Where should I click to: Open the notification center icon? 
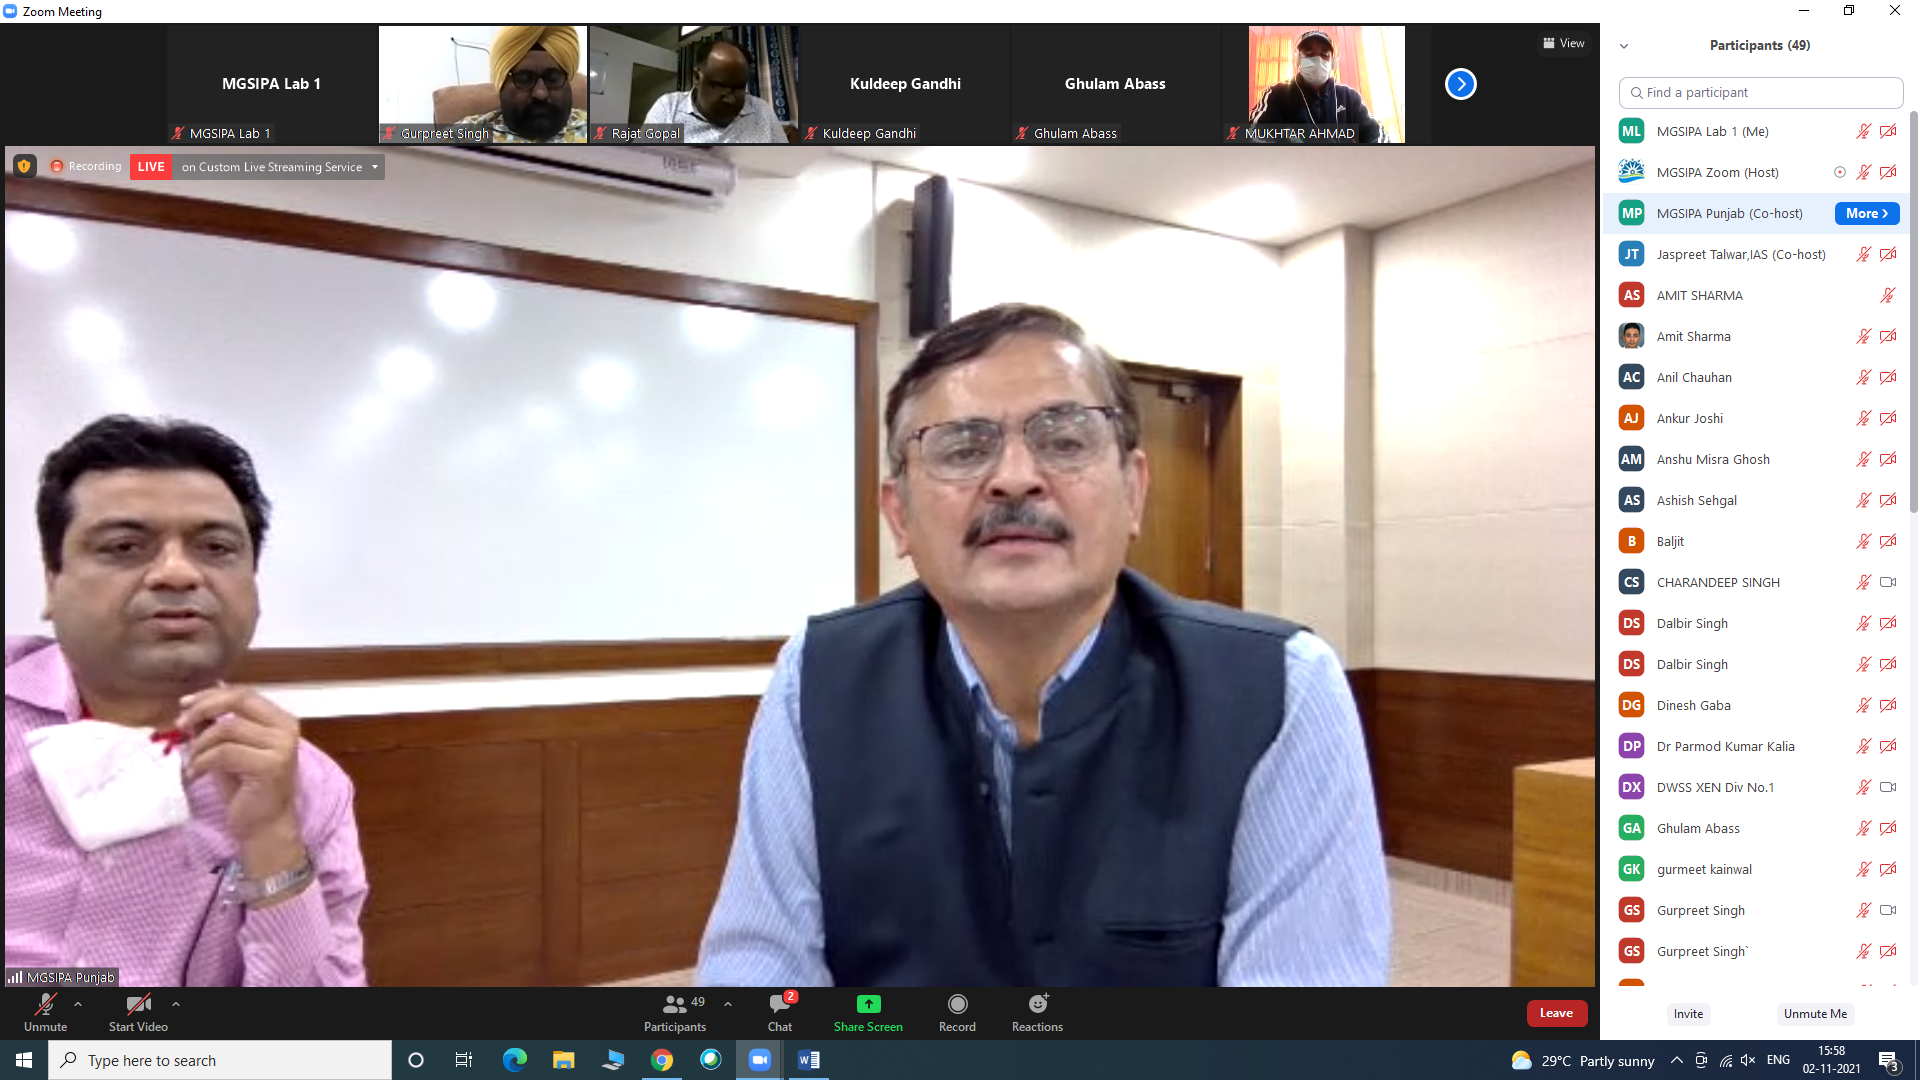1888,1060
